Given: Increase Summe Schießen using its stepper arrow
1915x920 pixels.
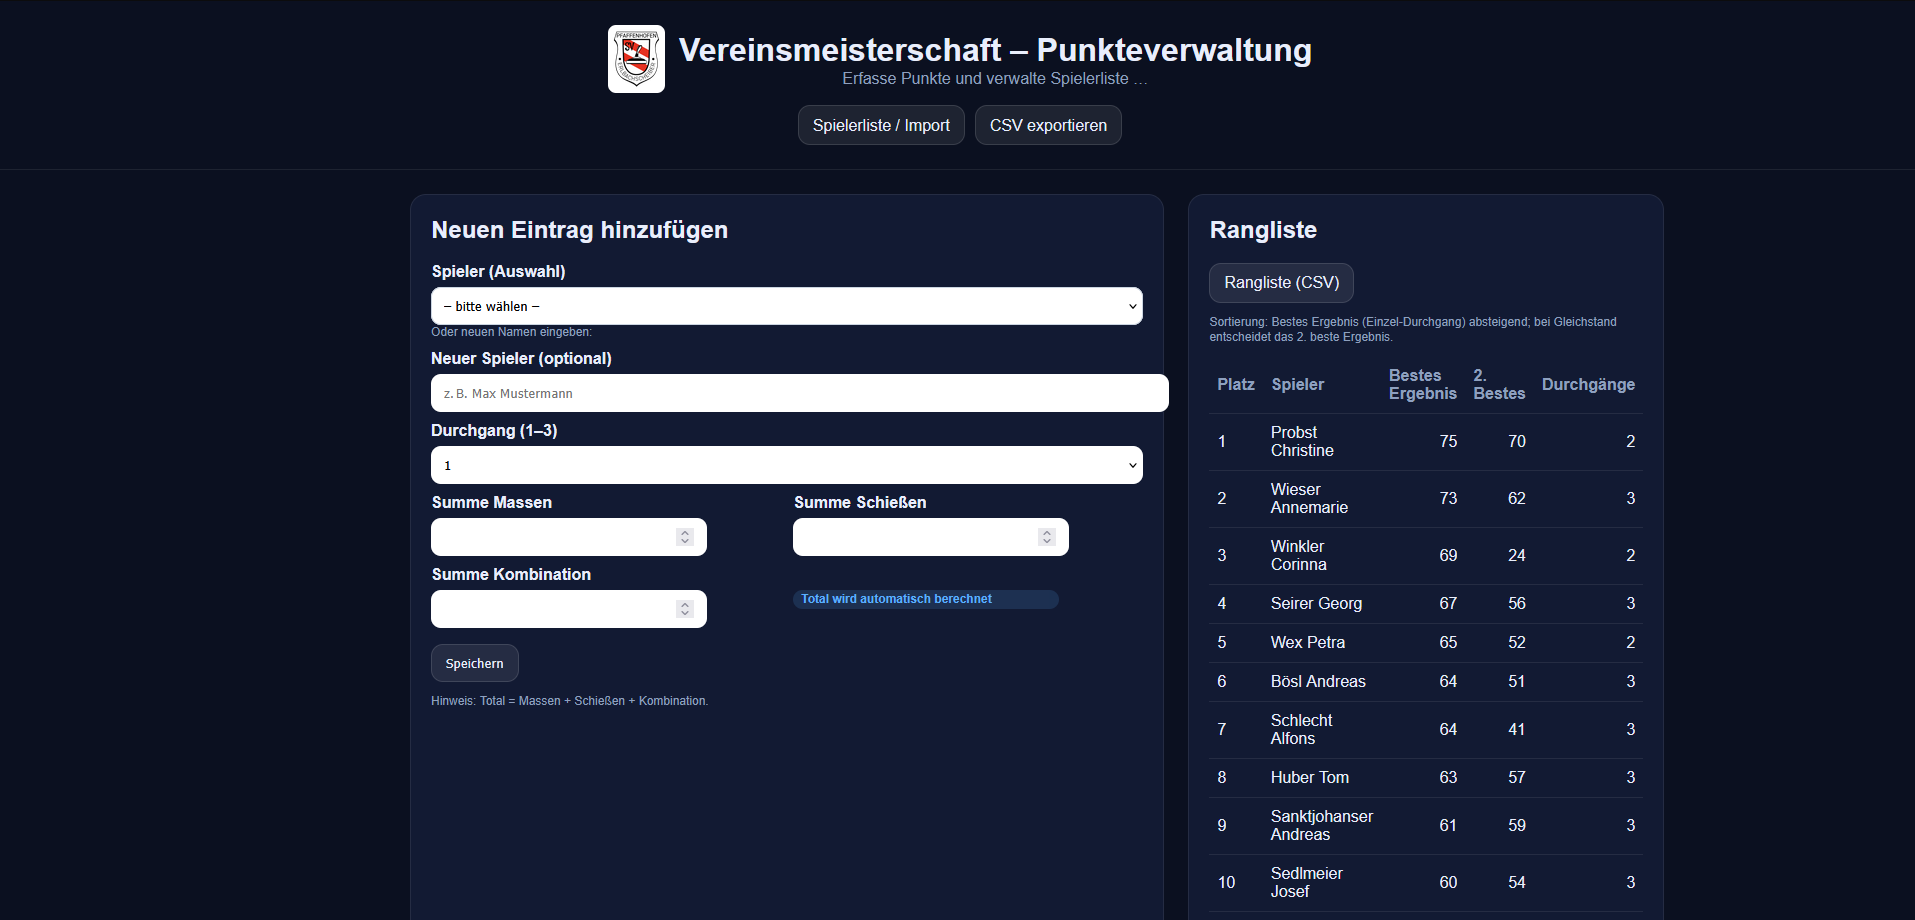Looking at the screenshot, I should pos(1047,532).
